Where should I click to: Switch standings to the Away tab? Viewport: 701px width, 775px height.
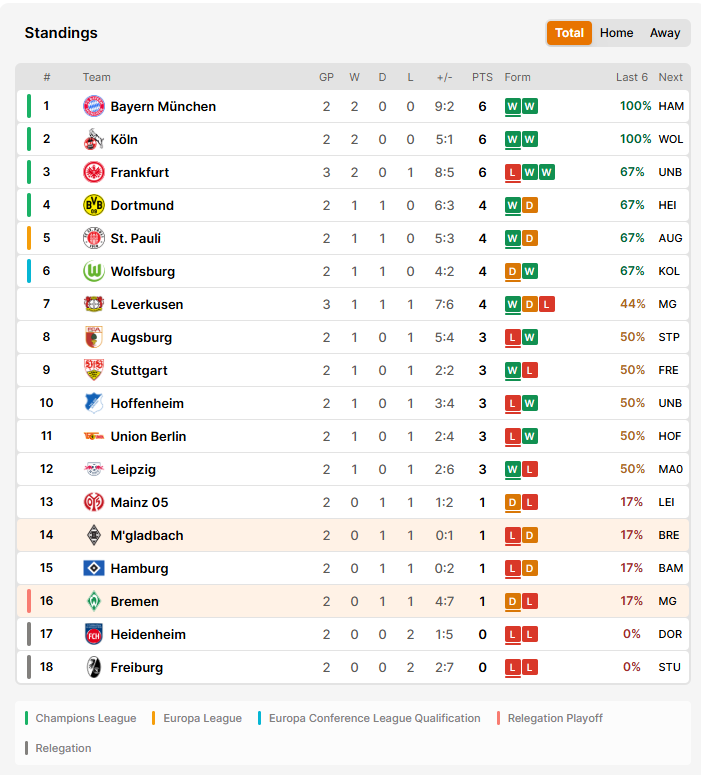[665, 33]
